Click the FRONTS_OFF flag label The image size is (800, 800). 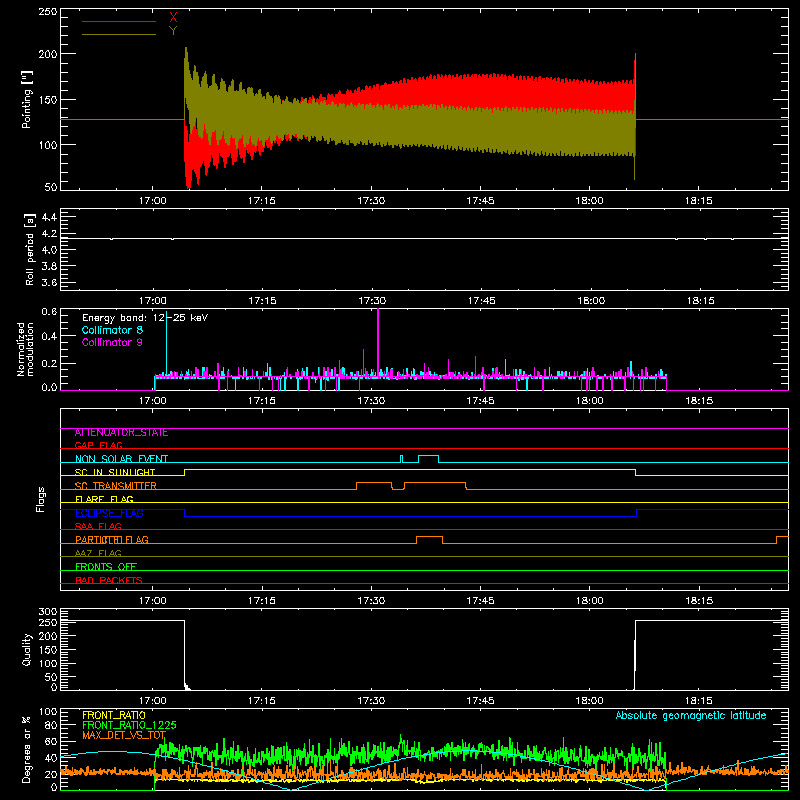(x=106, y=567)
